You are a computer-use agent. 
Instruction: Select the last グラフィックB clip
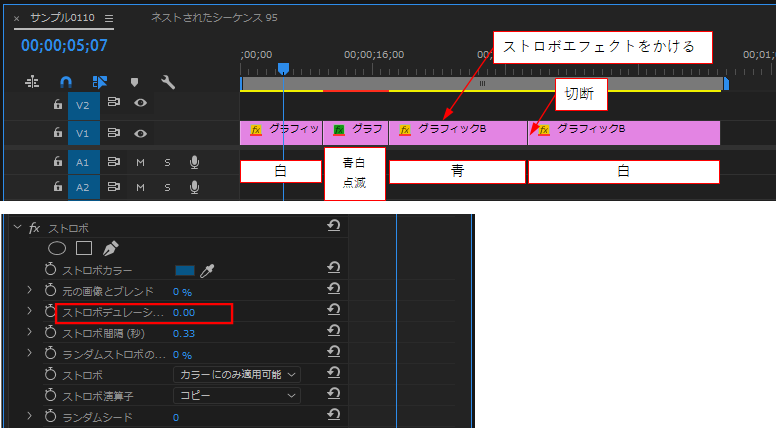pos(624,133)
